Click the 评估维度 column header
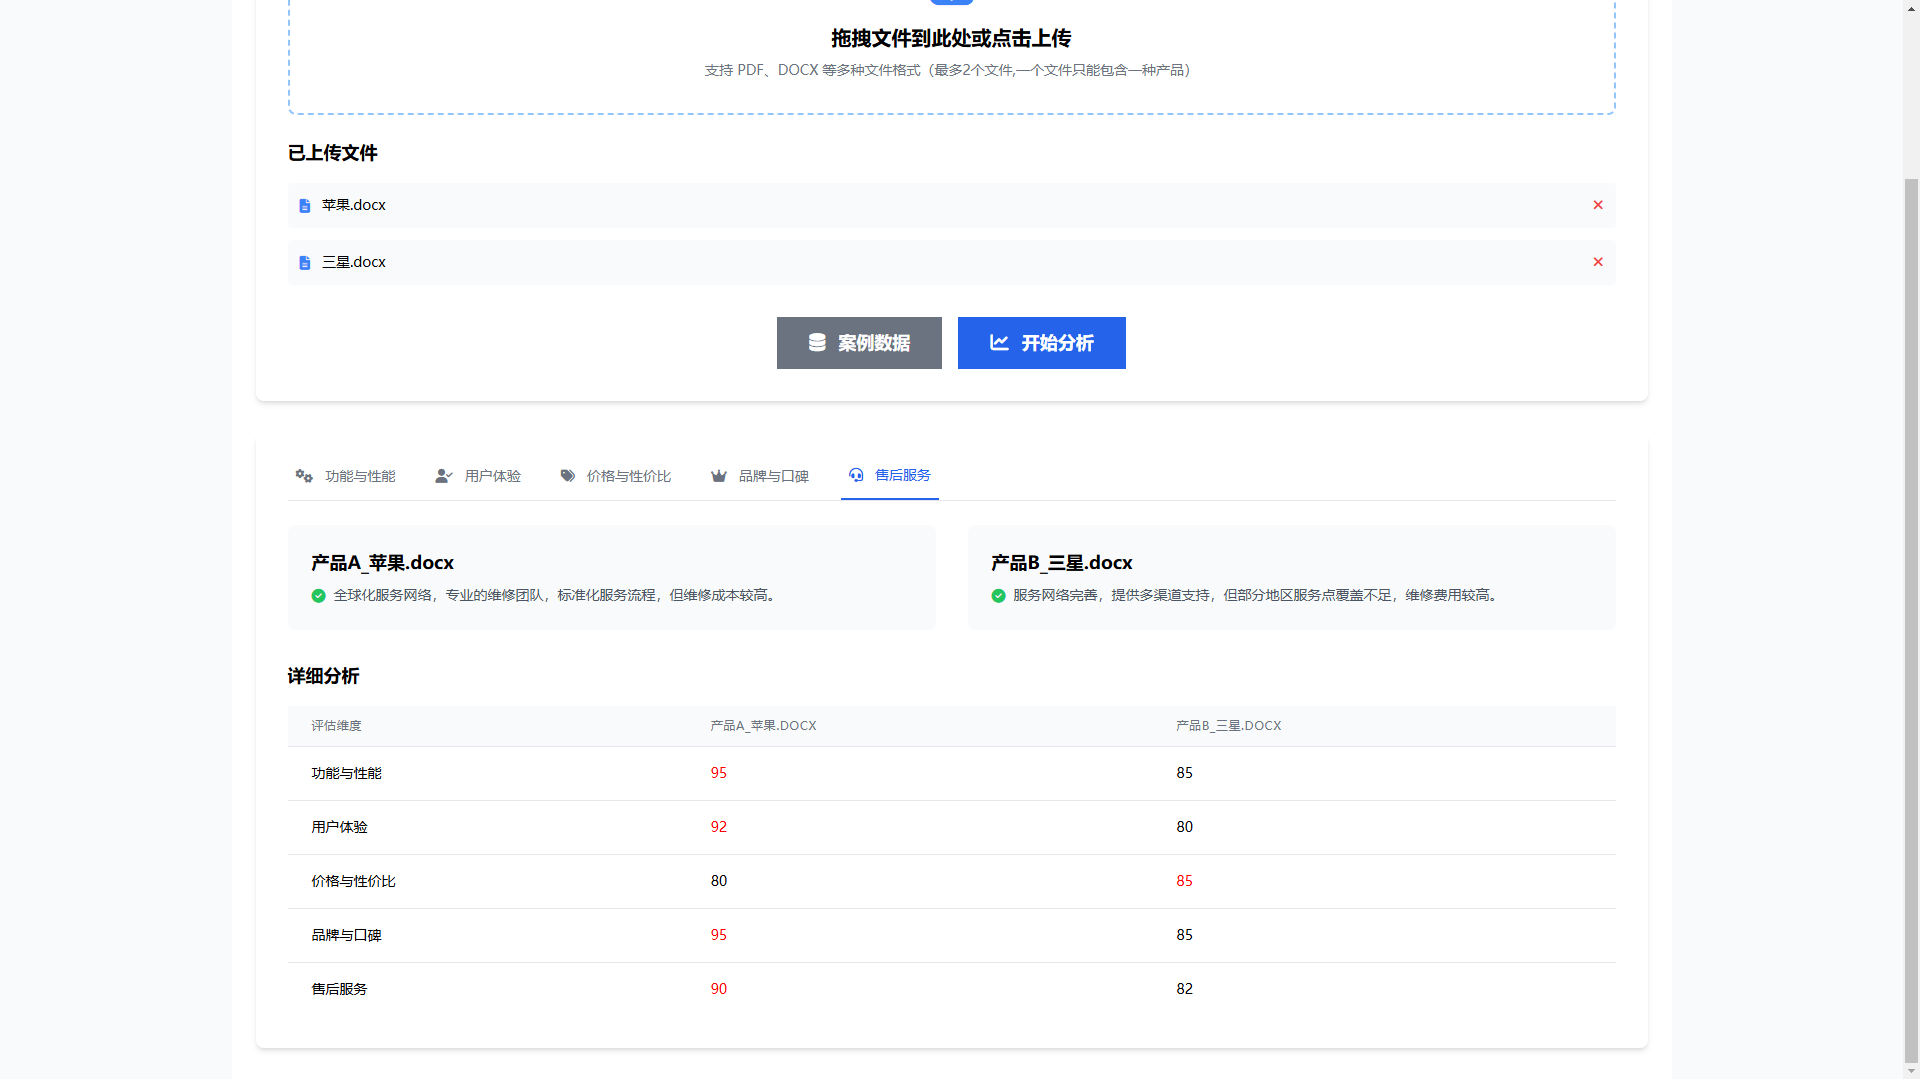The image size is (1920, 1079). click(x=336, y=726)
